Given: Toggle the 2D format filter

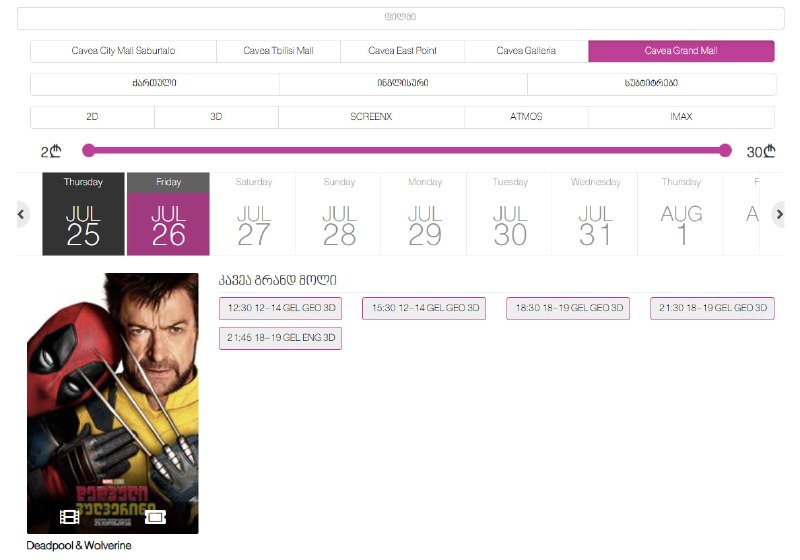Looking at the screenshot, I should coord(92,117).
